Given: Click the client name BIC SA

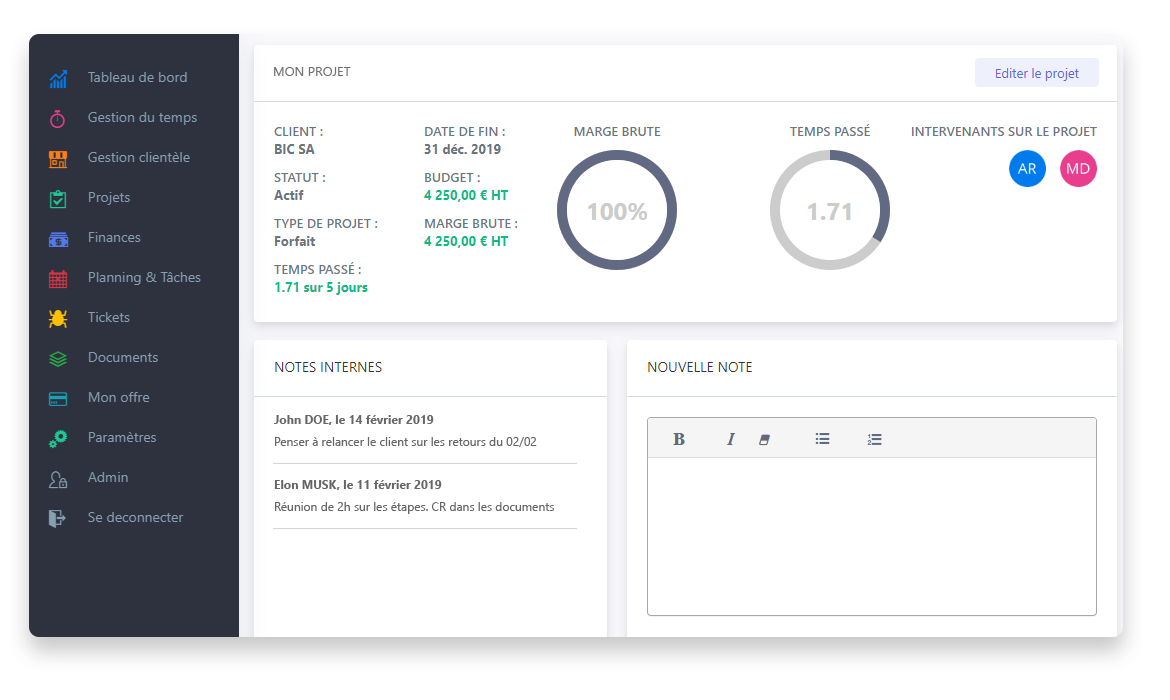Looking at the screenshot, I should coord(294,149).
